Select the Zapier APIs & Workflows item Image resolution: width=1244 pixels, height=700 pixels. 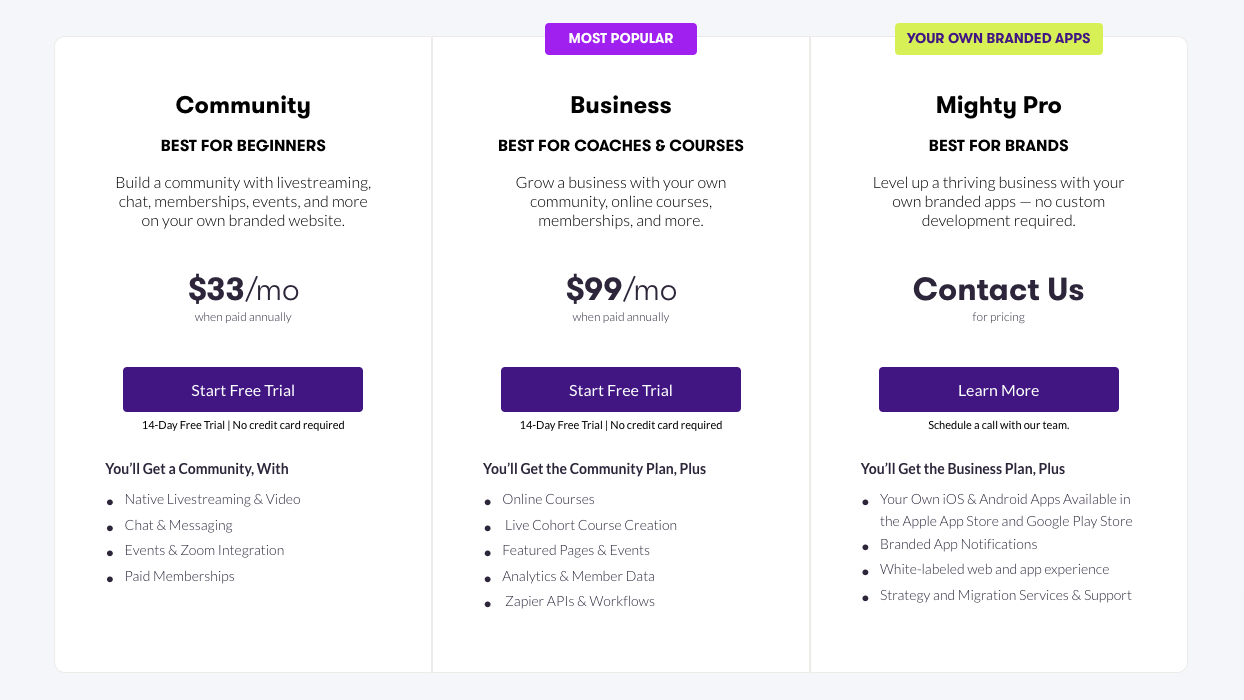point(579,600)
